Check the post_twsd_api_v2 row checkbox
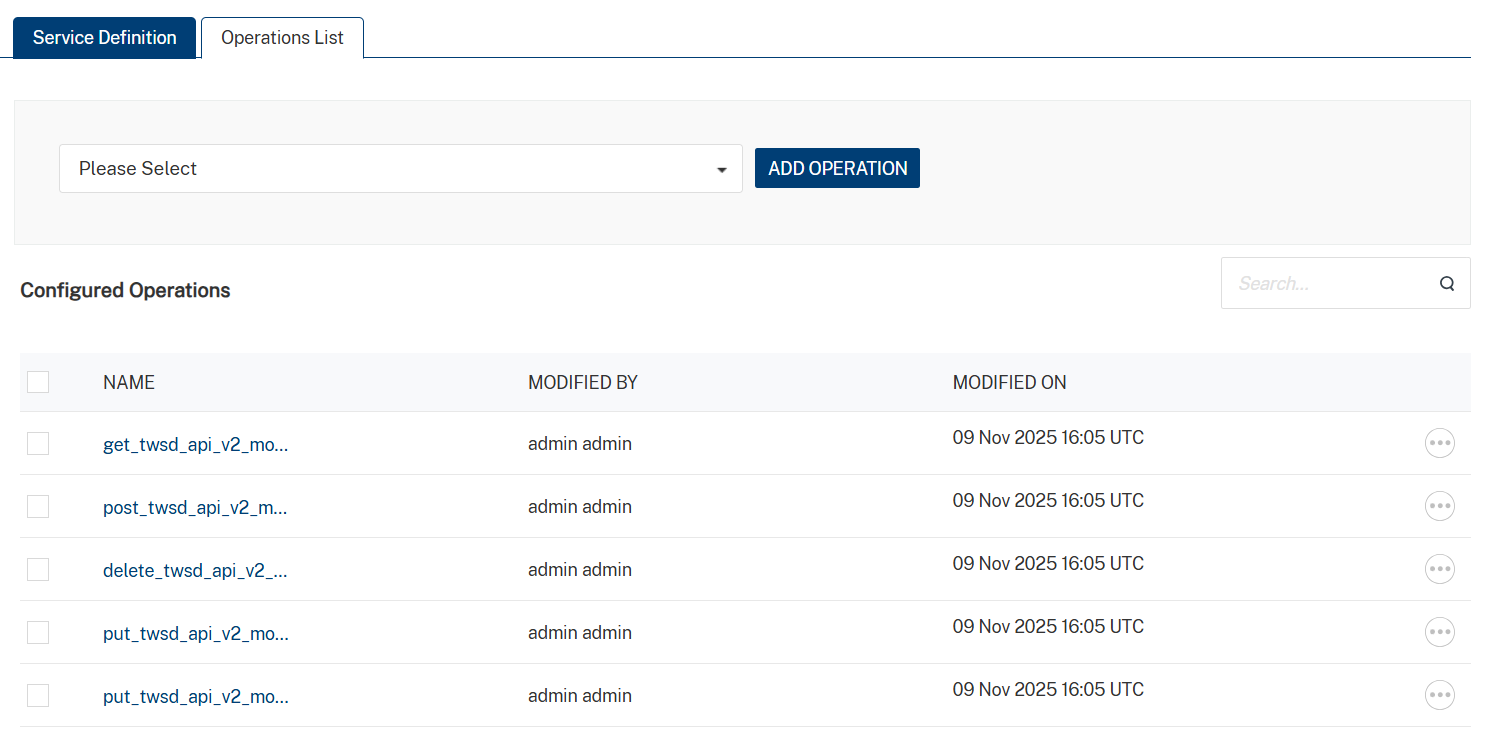1486x754 pixels. coord(38,506)
